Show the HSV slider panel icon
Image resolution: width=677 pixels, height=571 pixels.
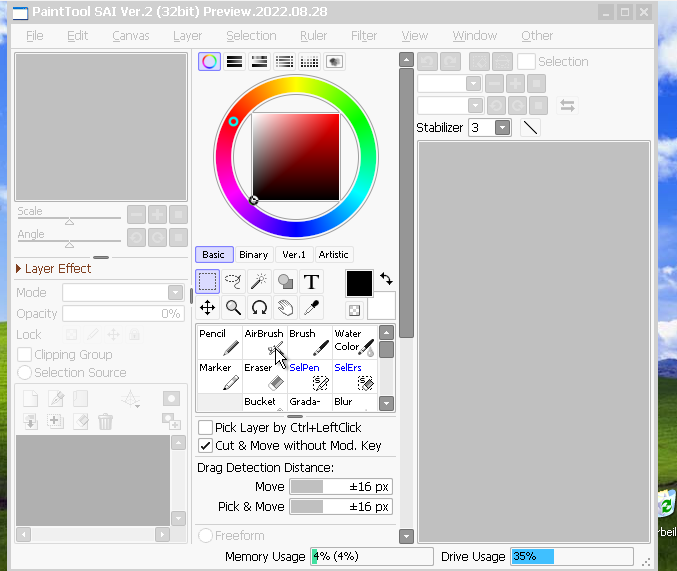click(x=259, y=62)
